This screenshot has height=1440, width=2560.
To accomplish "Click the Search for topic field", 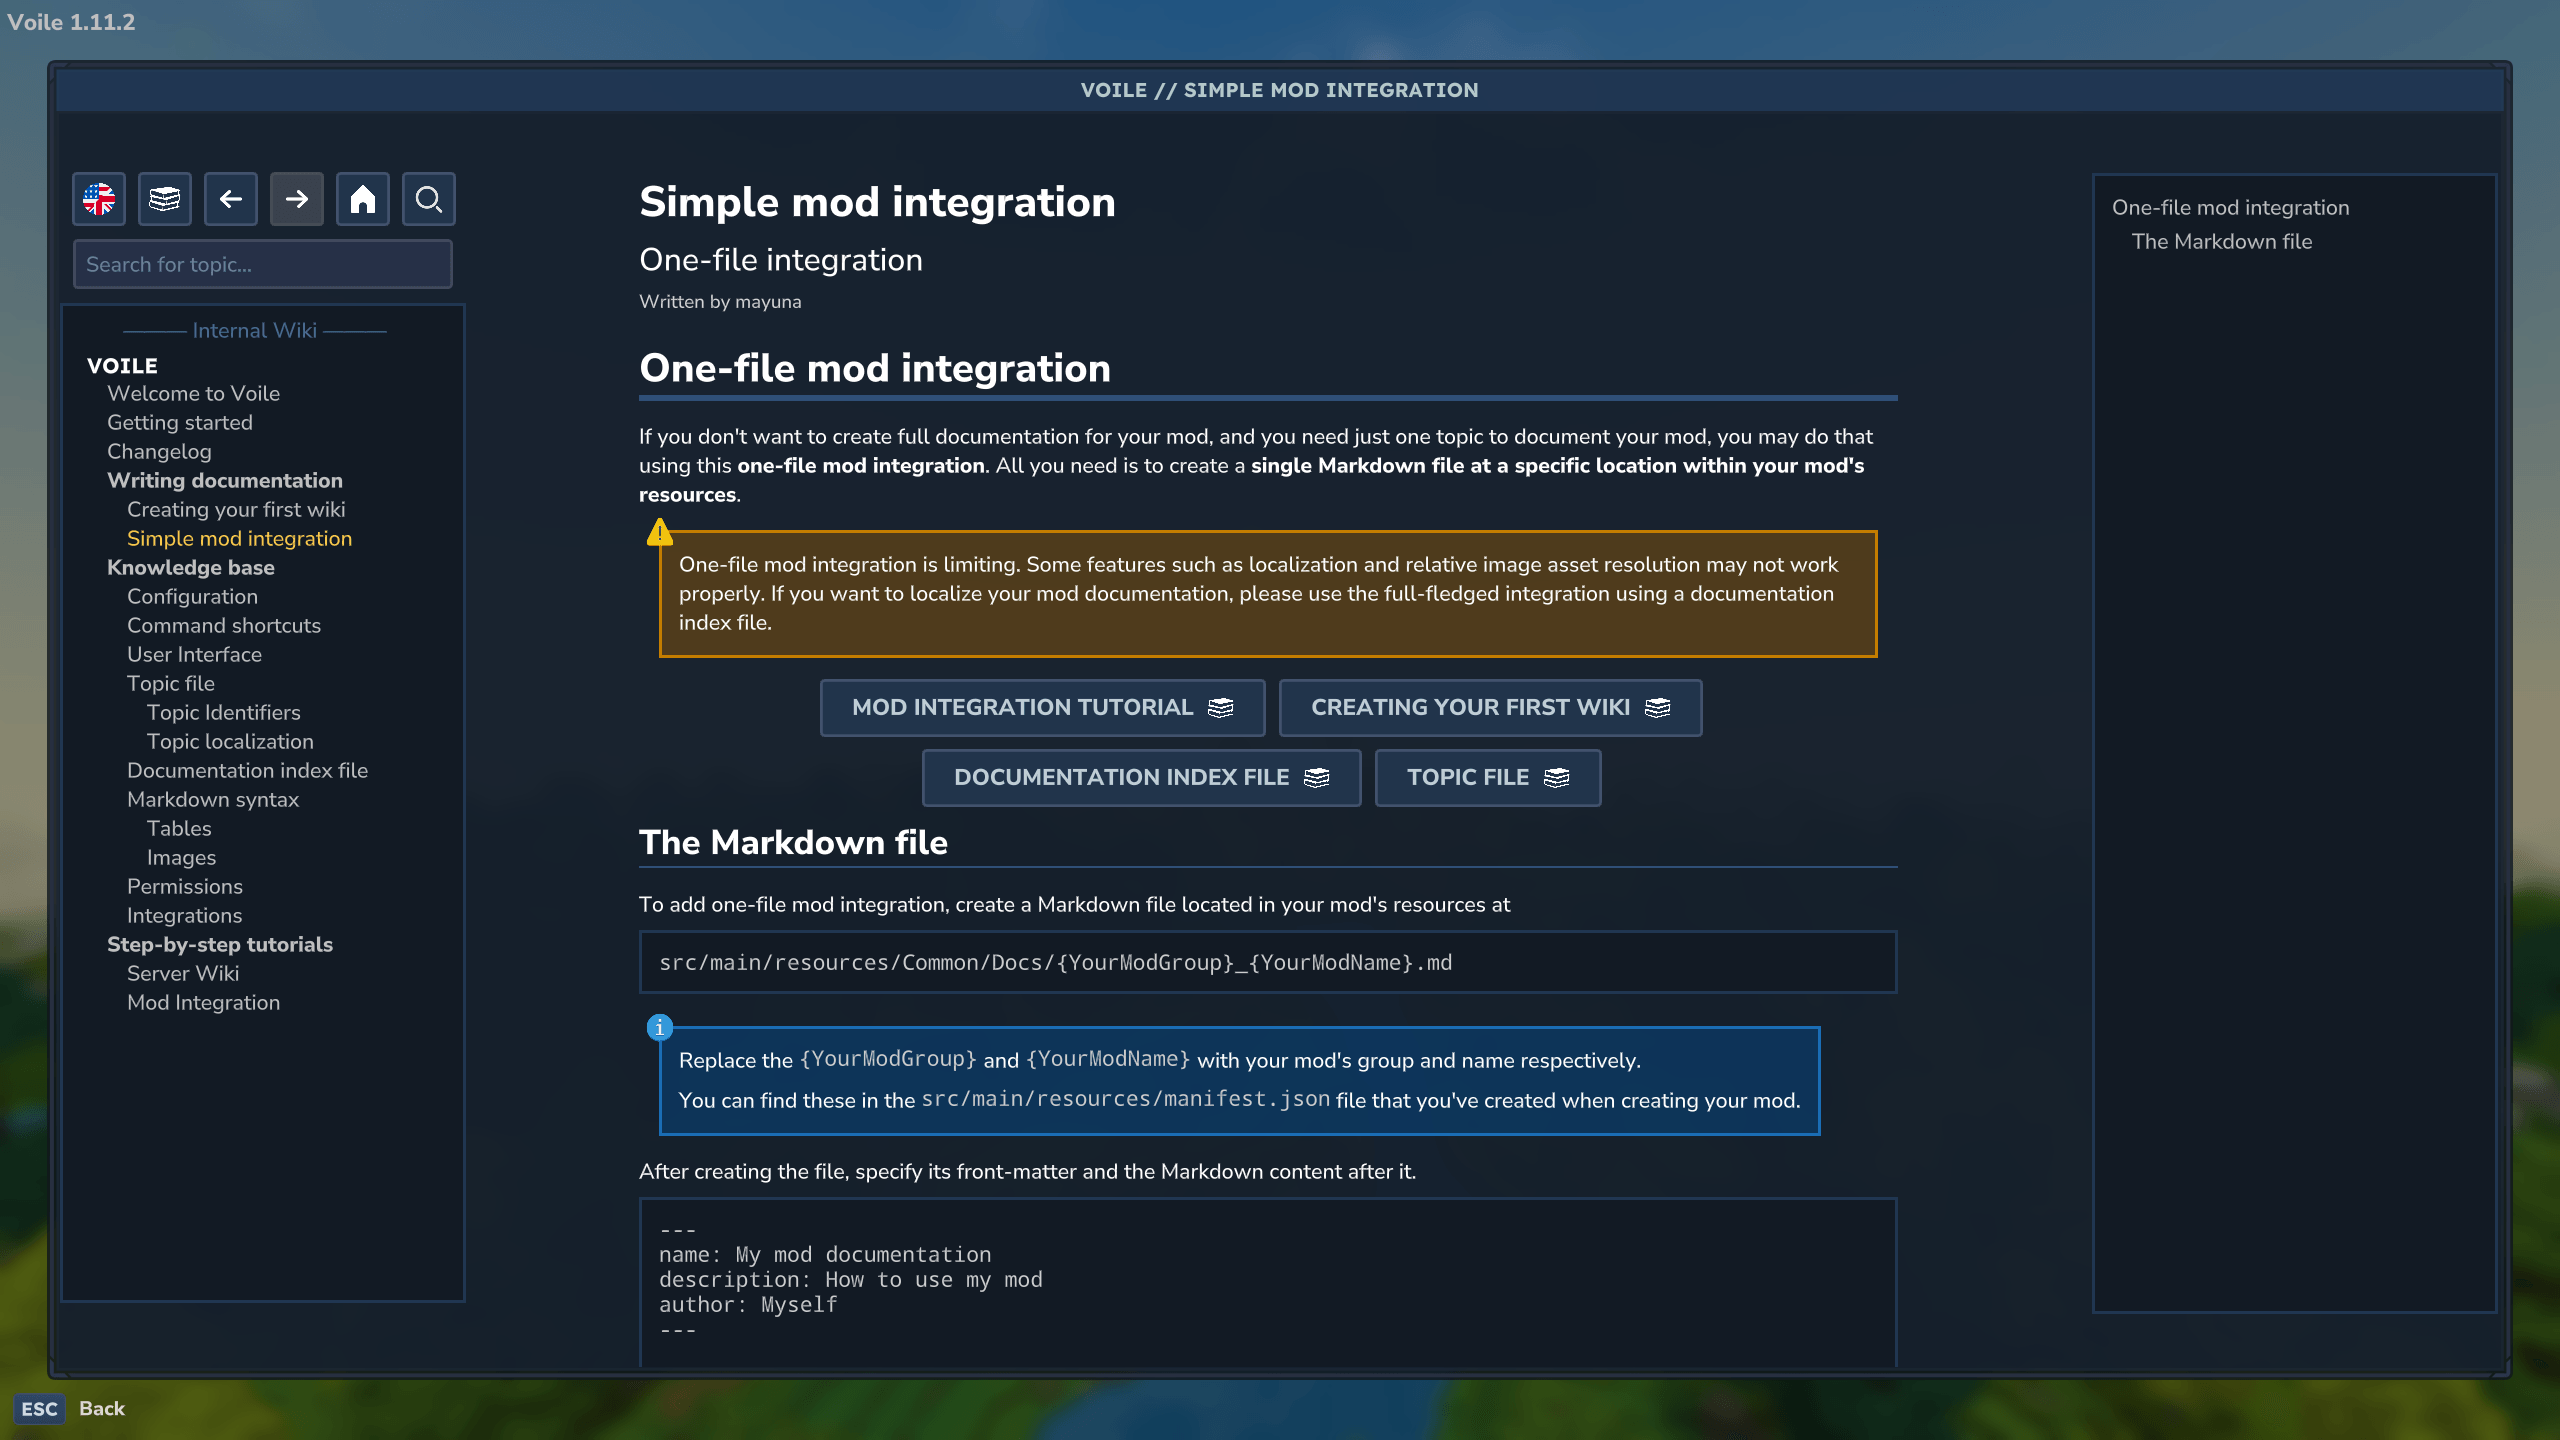I will tap(263, 264).
